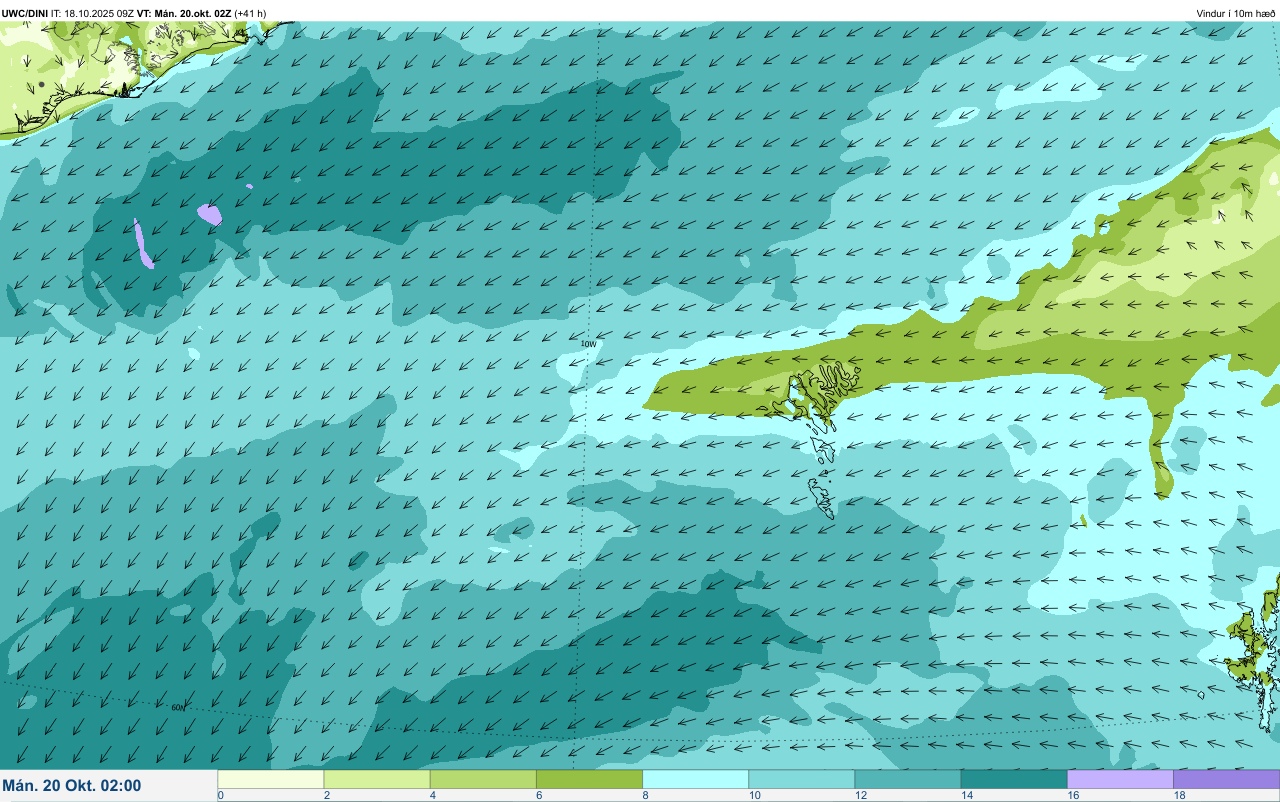The image size is (1280, 802).
Task: Click the pale cyan 8–10 legend swatch
Action: tap(695, 779)
